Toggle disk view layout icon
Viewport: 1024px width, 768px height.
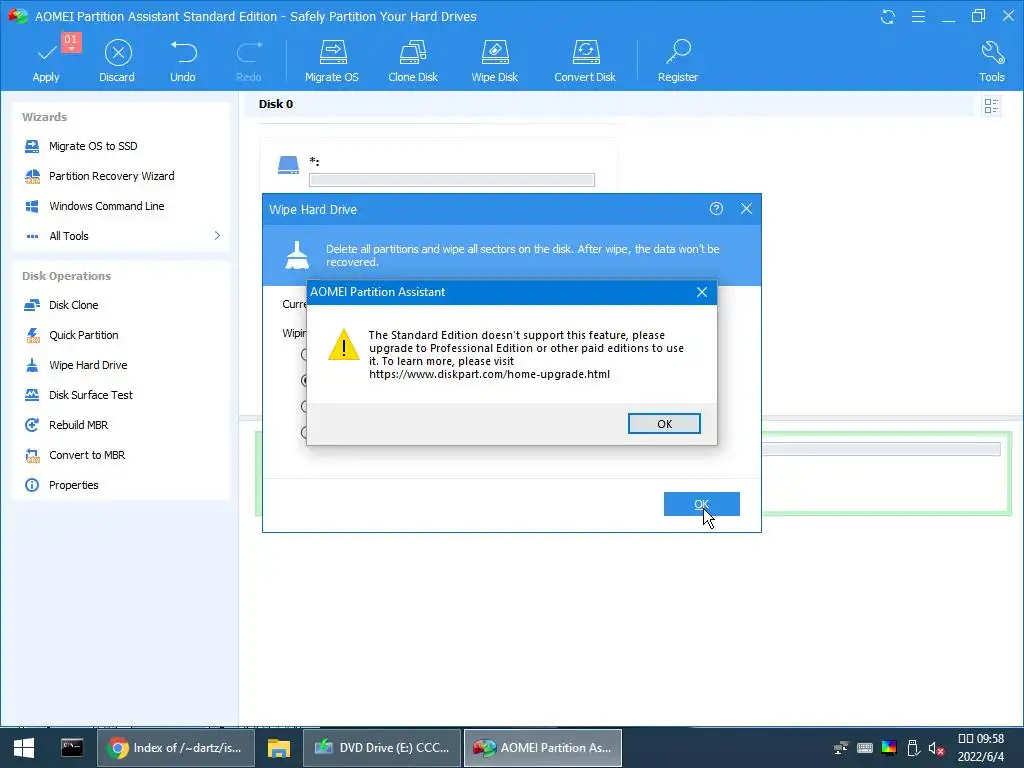[991, 106]
